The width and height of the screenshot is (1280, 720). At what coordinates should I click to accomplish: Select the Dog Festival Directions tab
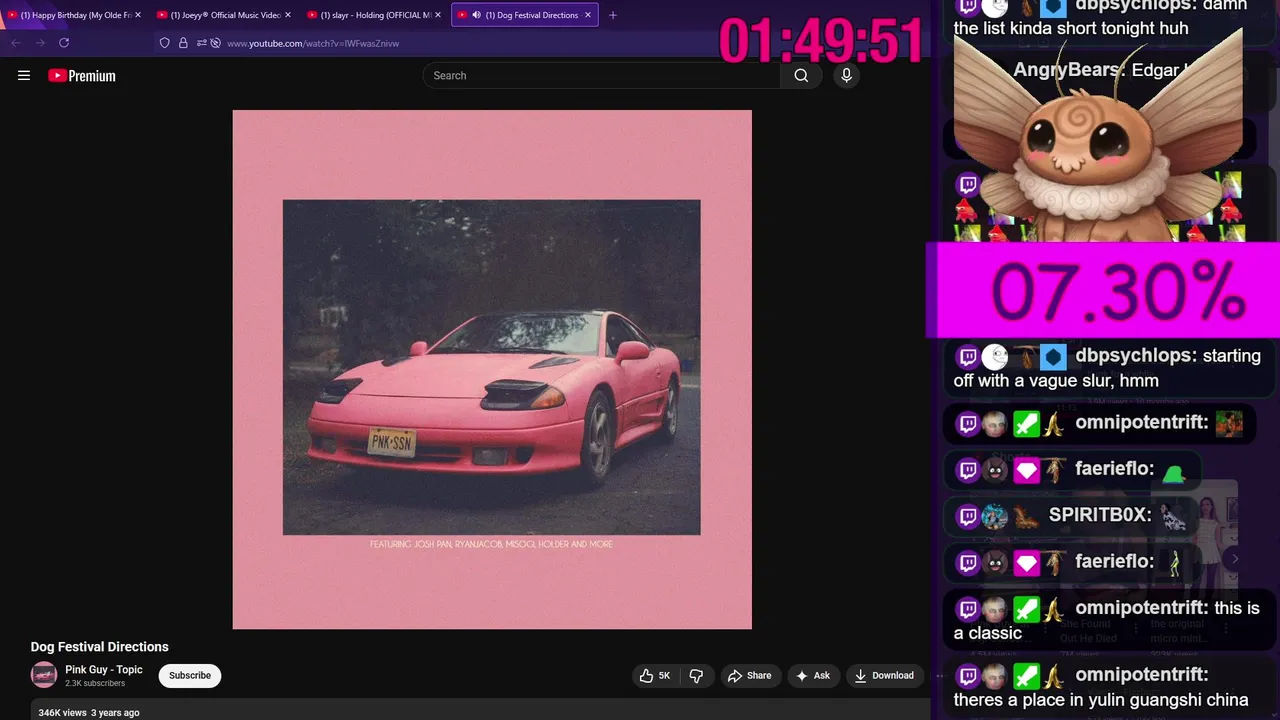(x=525, y=15)
